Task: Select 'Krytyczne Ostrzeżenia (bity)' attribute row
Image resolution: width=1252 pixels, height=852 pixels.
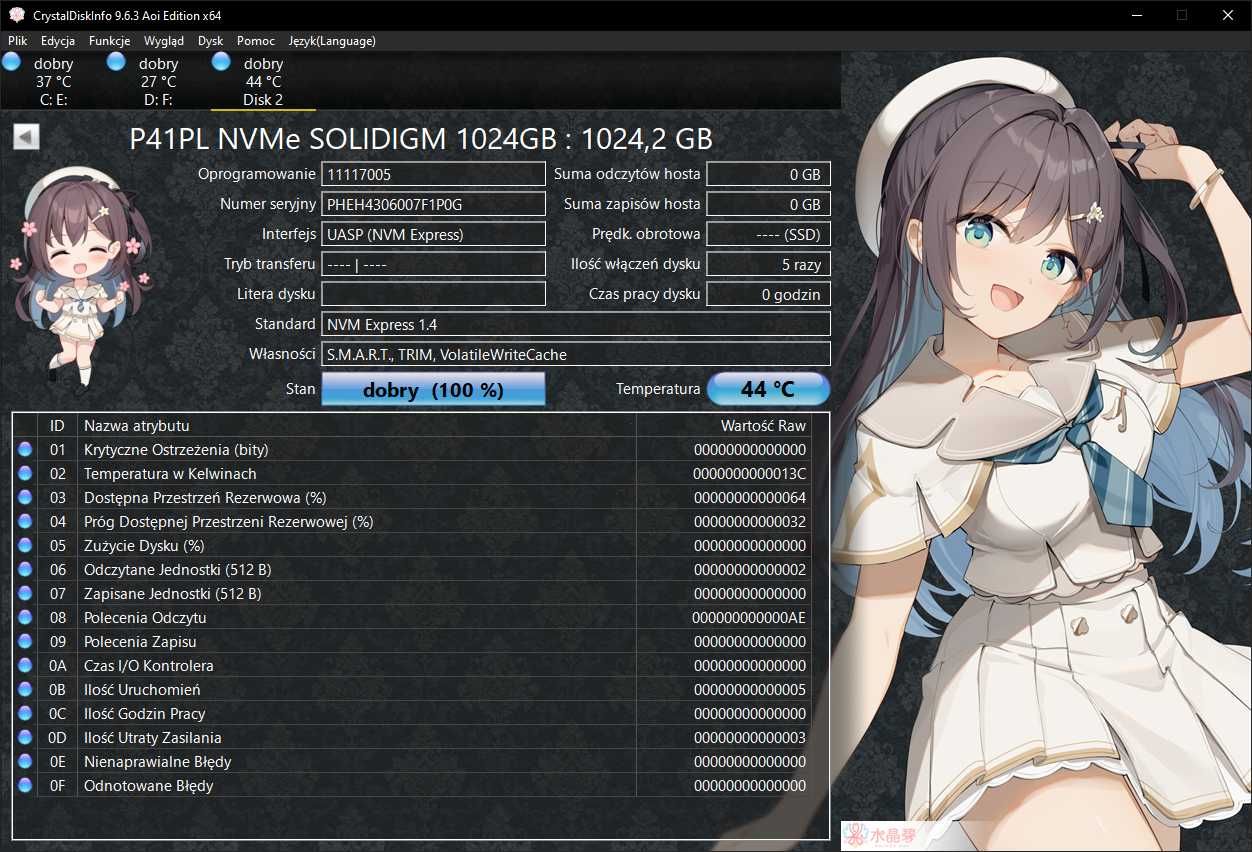Action: tap(413, 449)
